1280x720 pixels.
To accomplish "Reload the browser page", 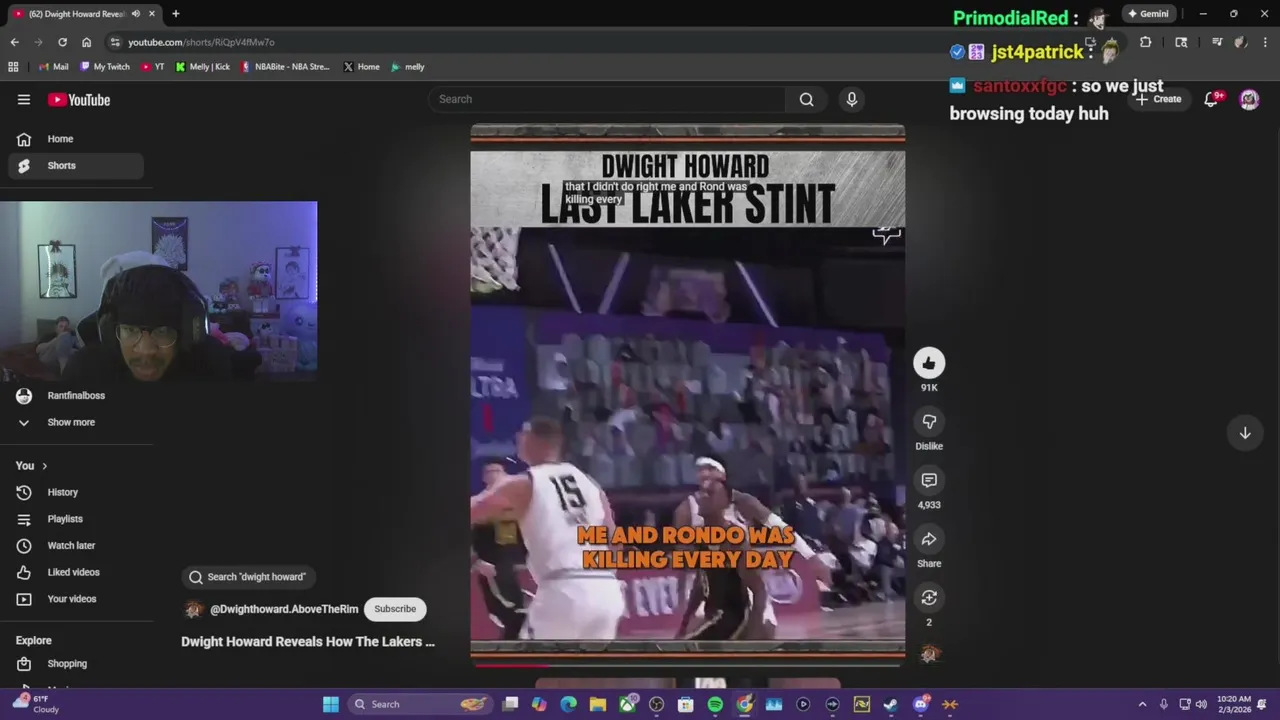I will [x=62, y=42].
